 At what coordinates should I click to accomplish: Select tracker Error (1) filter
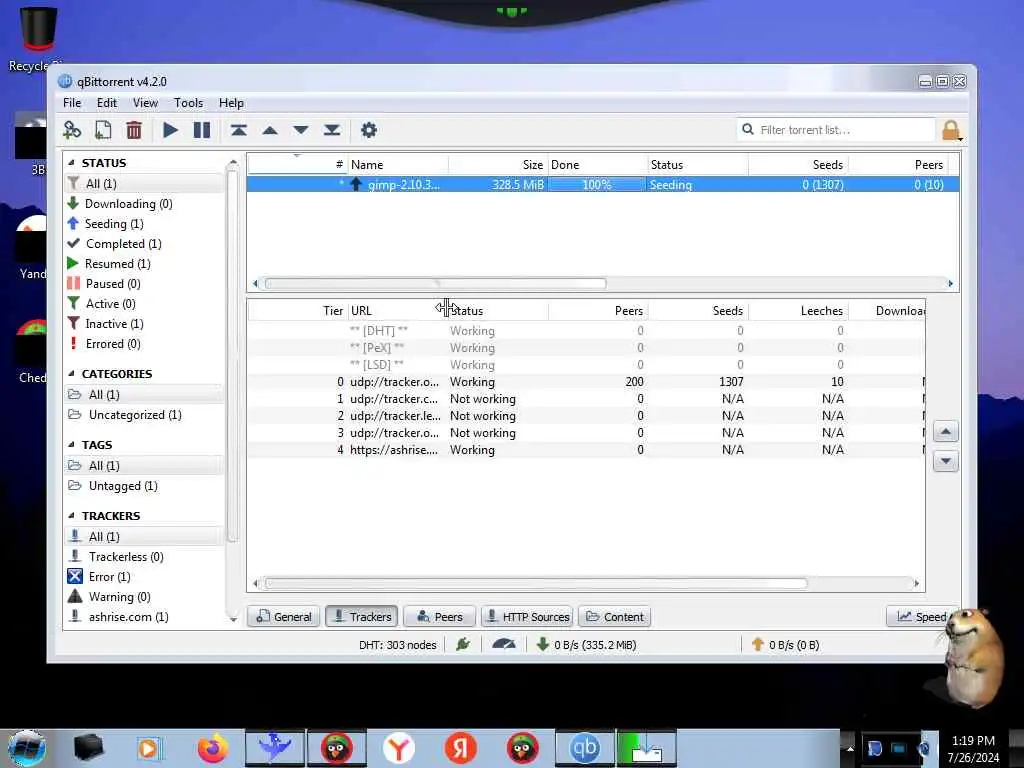pos(109,577)
